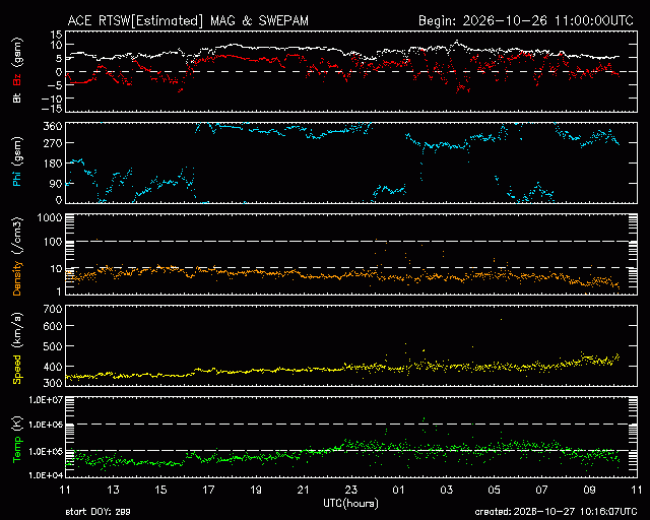The height and width of the screenshot is (520, 650).
Task: Click the "600" tick on the Speed axis
Action: click(53, 327)
